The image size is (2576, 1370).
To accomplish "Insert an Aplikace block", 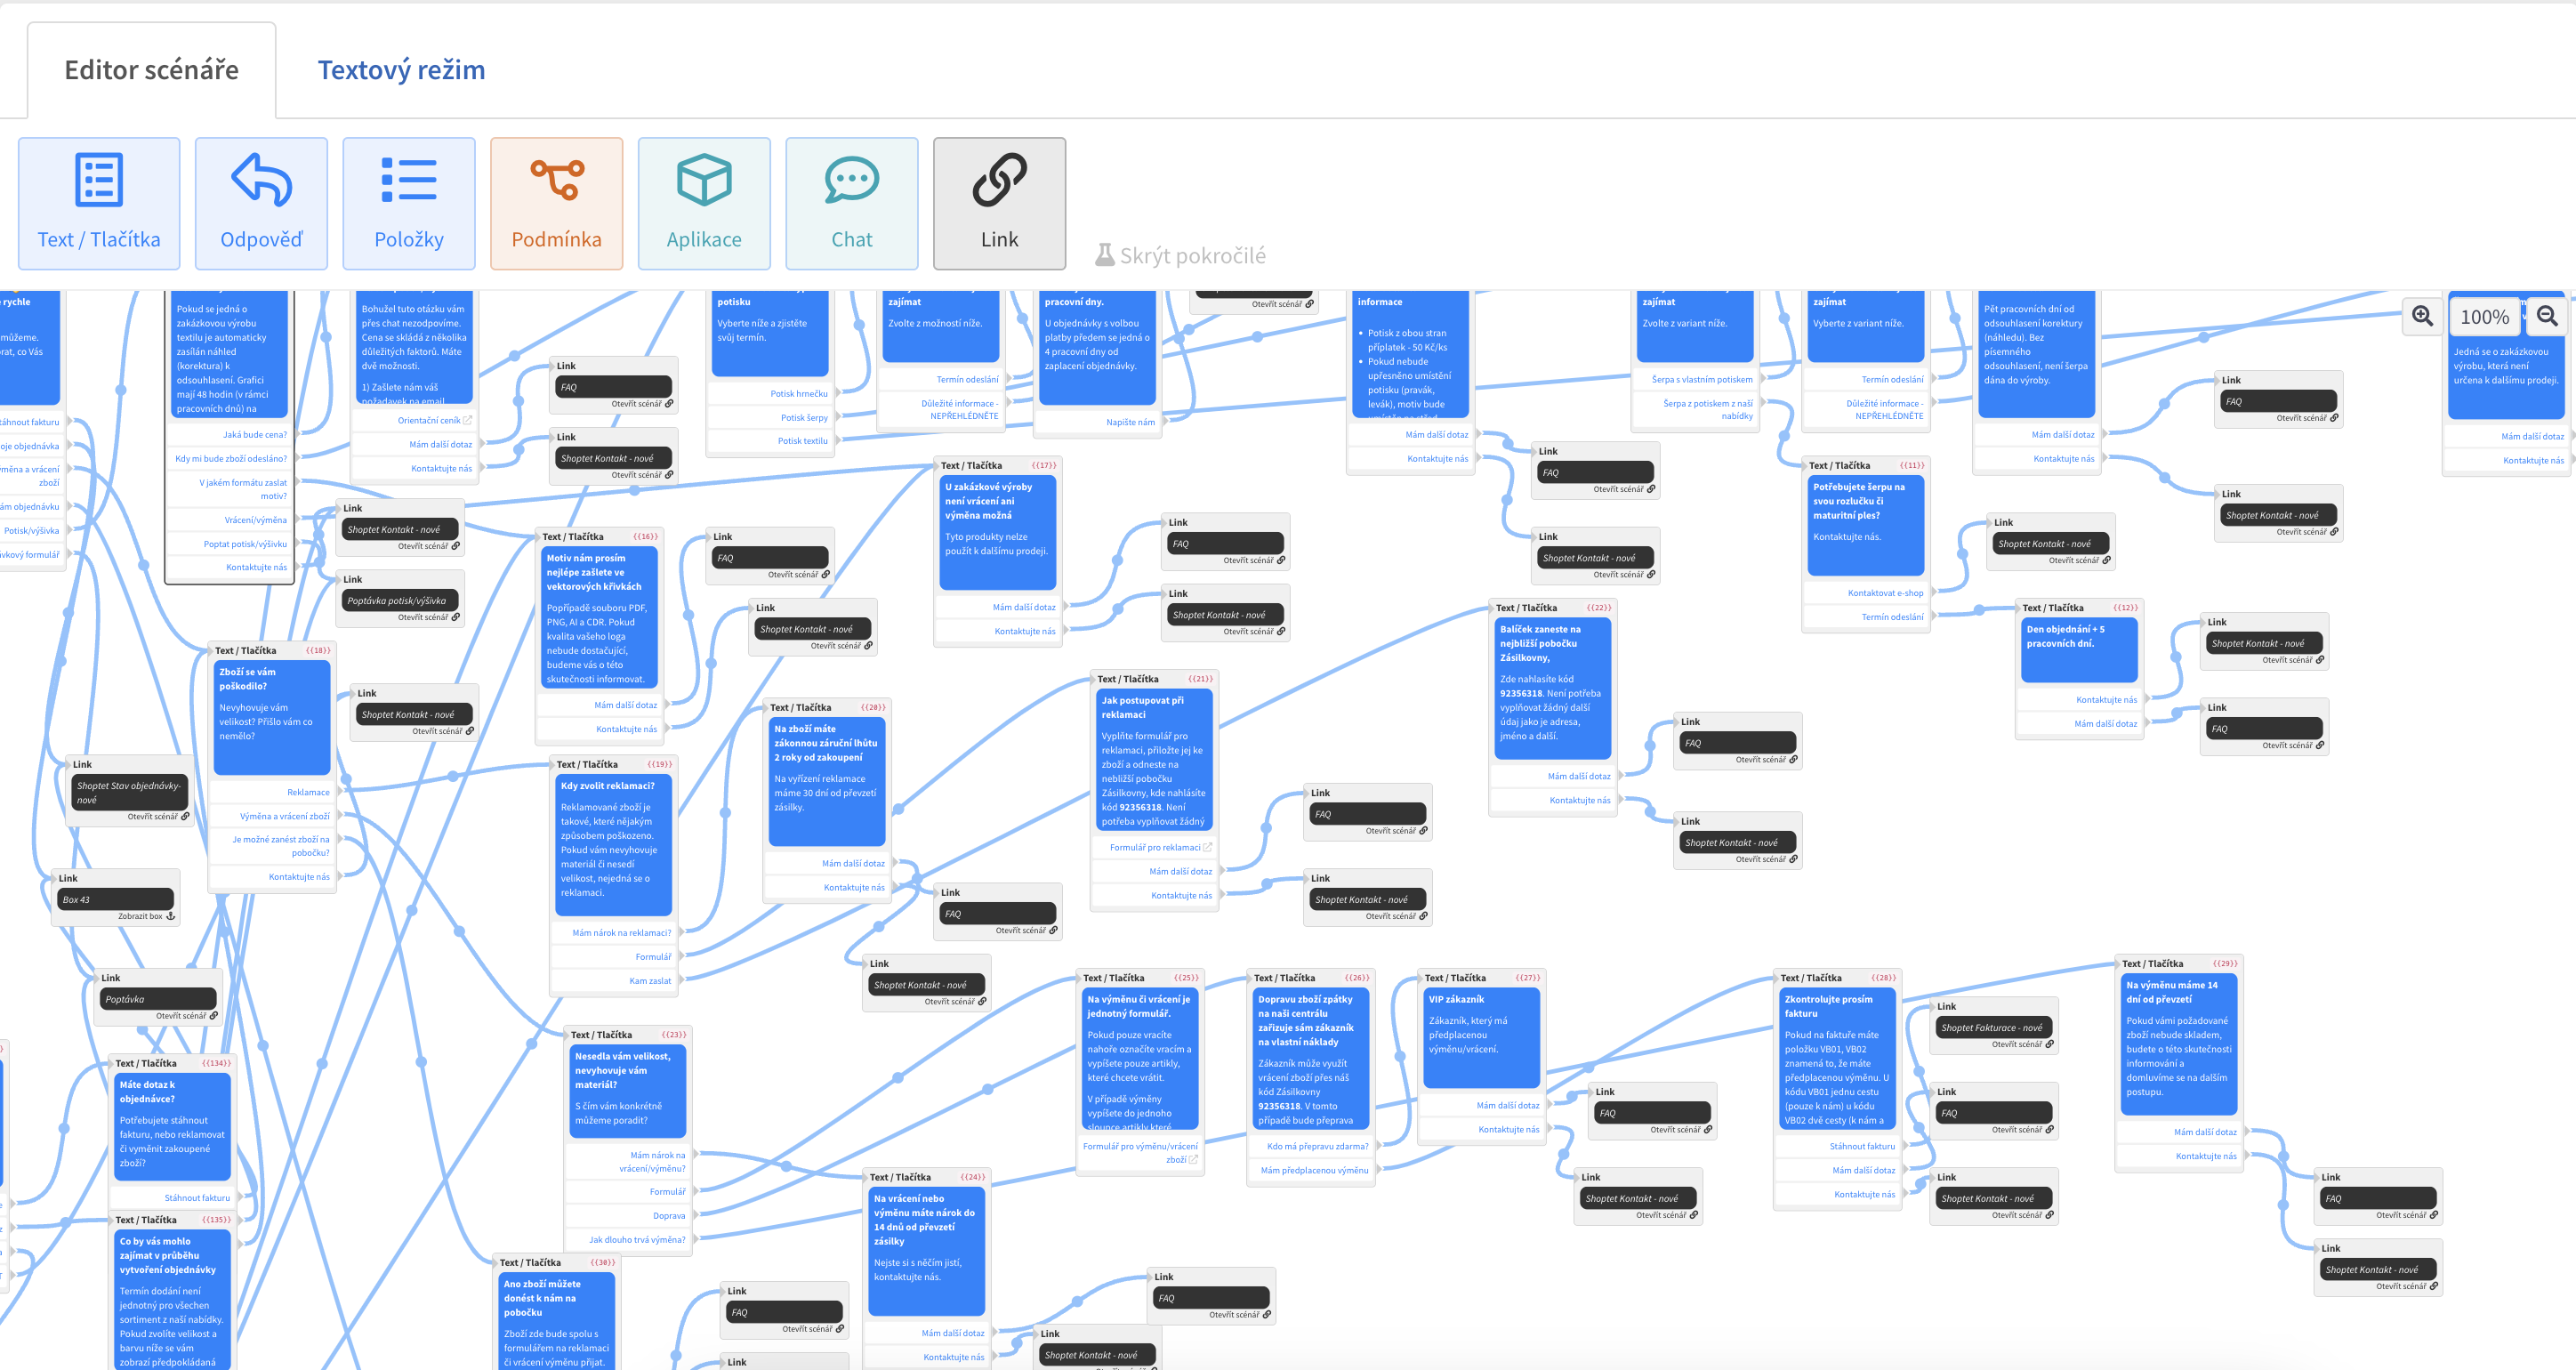I will [x=704, y=204].
